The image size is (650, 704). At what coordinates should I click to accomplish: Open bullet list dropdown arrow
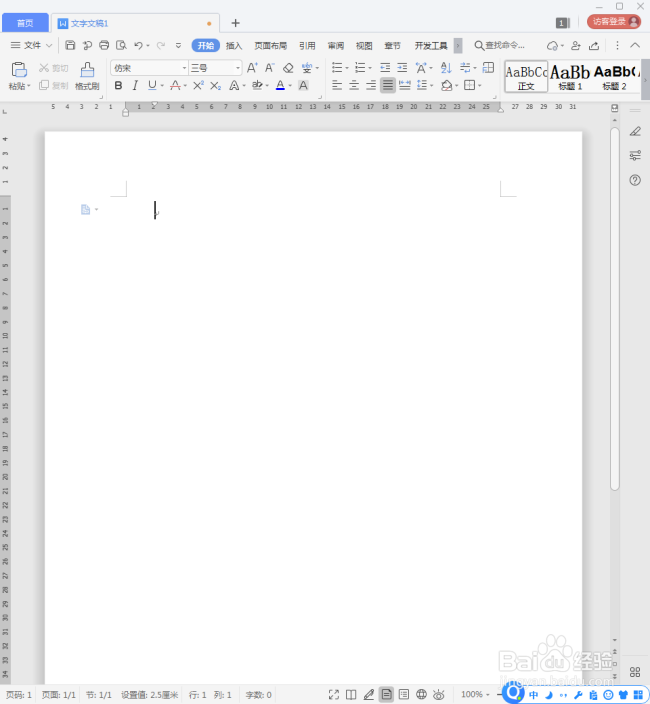pos(347,68)
